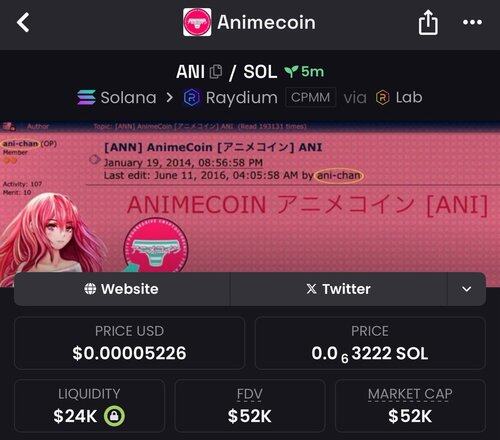Click the green liquidity lock icon
The image size is (500, 440).
(x=114, y=416)
